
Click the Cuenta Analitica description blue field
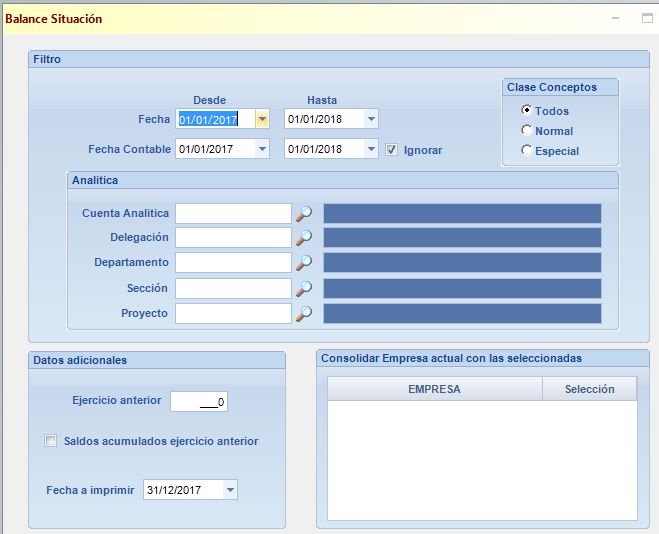coord(462,213)
